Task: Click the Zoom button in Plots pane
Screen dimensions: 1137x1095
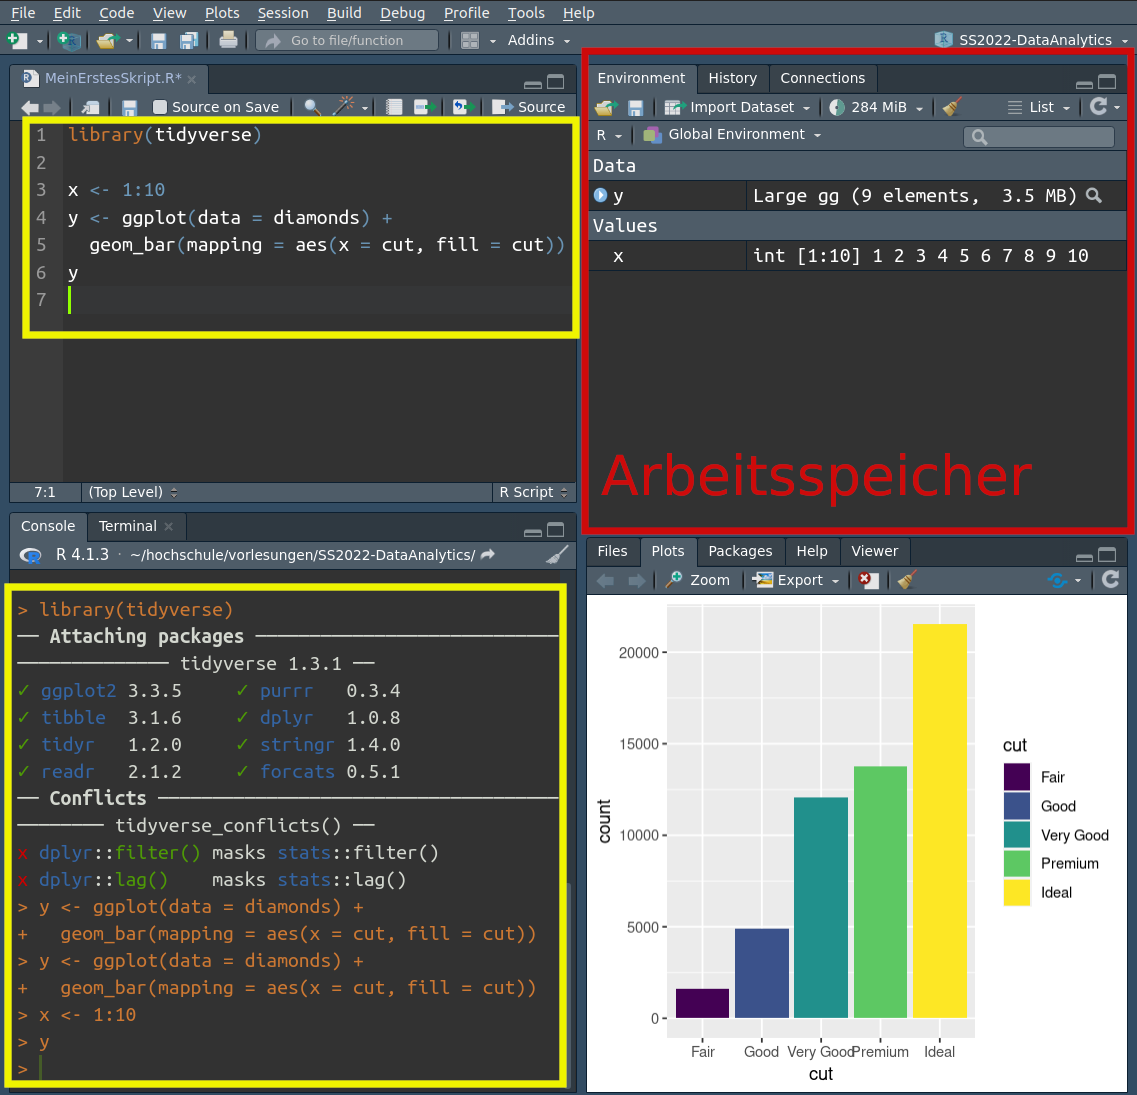Action: [699, 580]
